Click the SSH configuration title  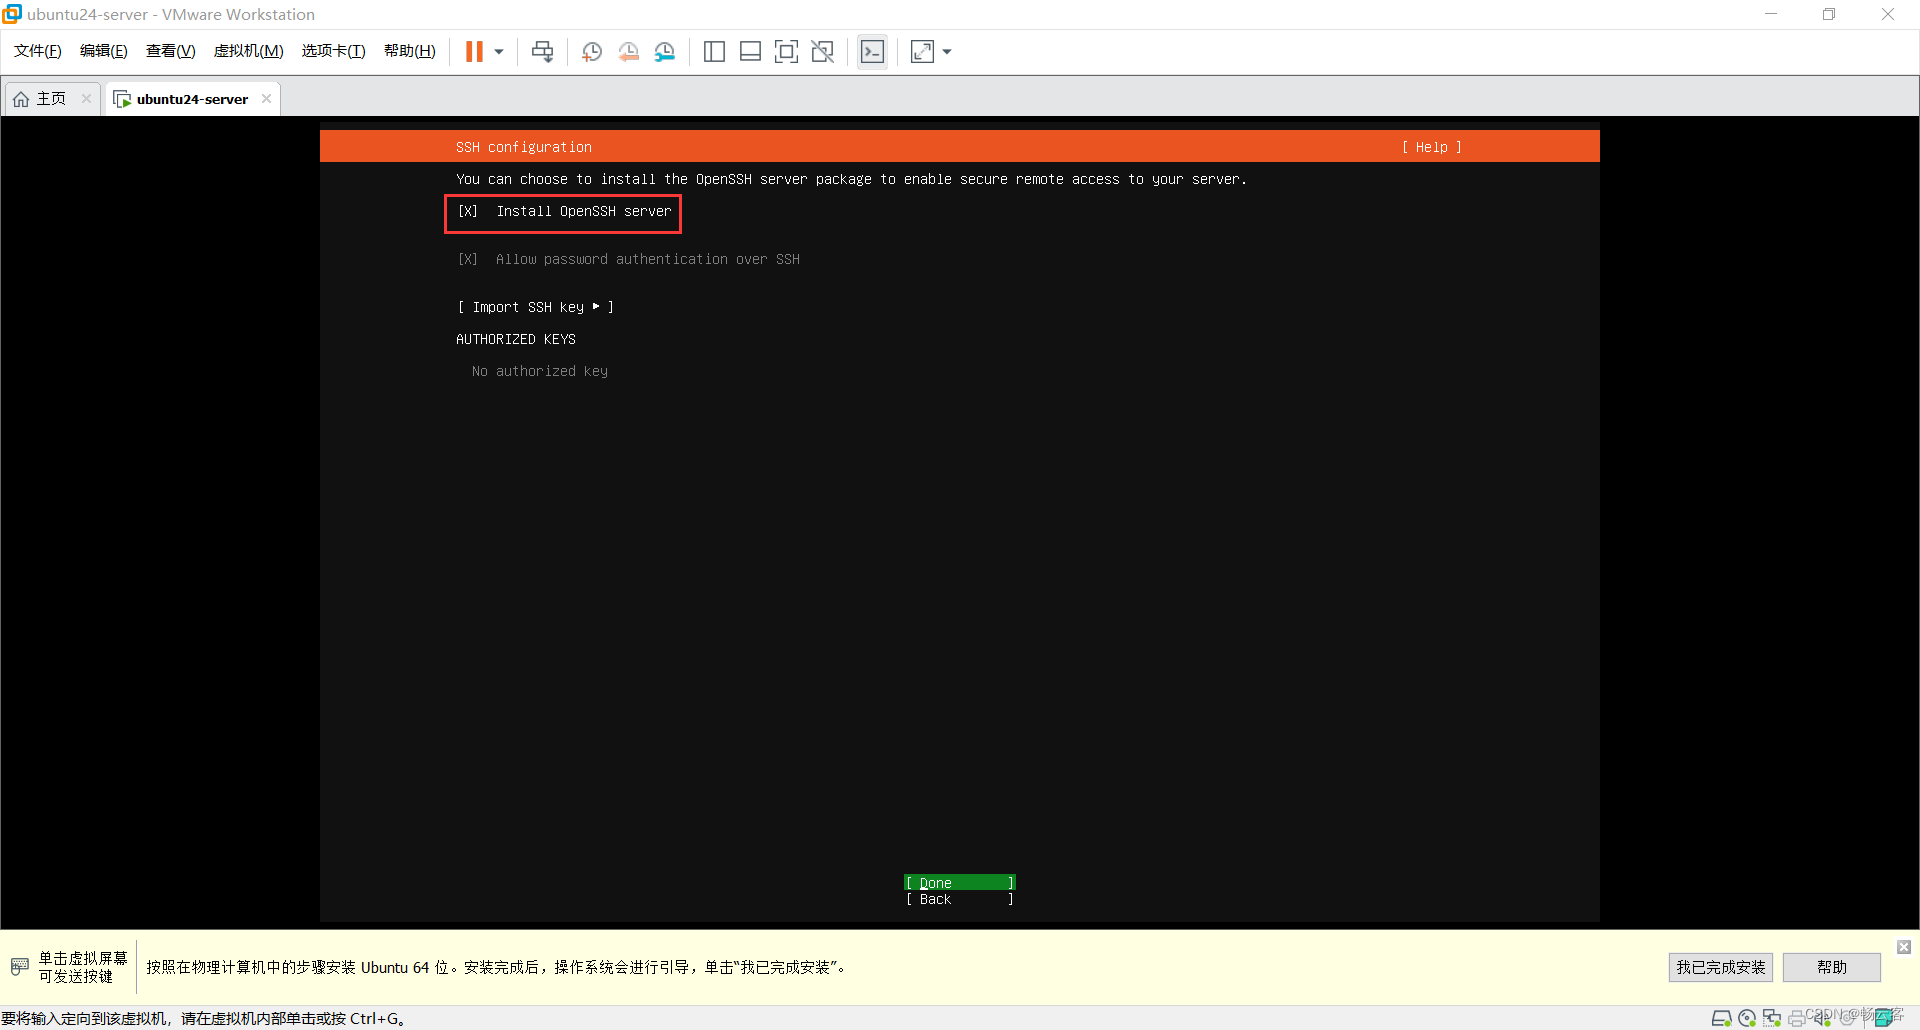(524, 147)
